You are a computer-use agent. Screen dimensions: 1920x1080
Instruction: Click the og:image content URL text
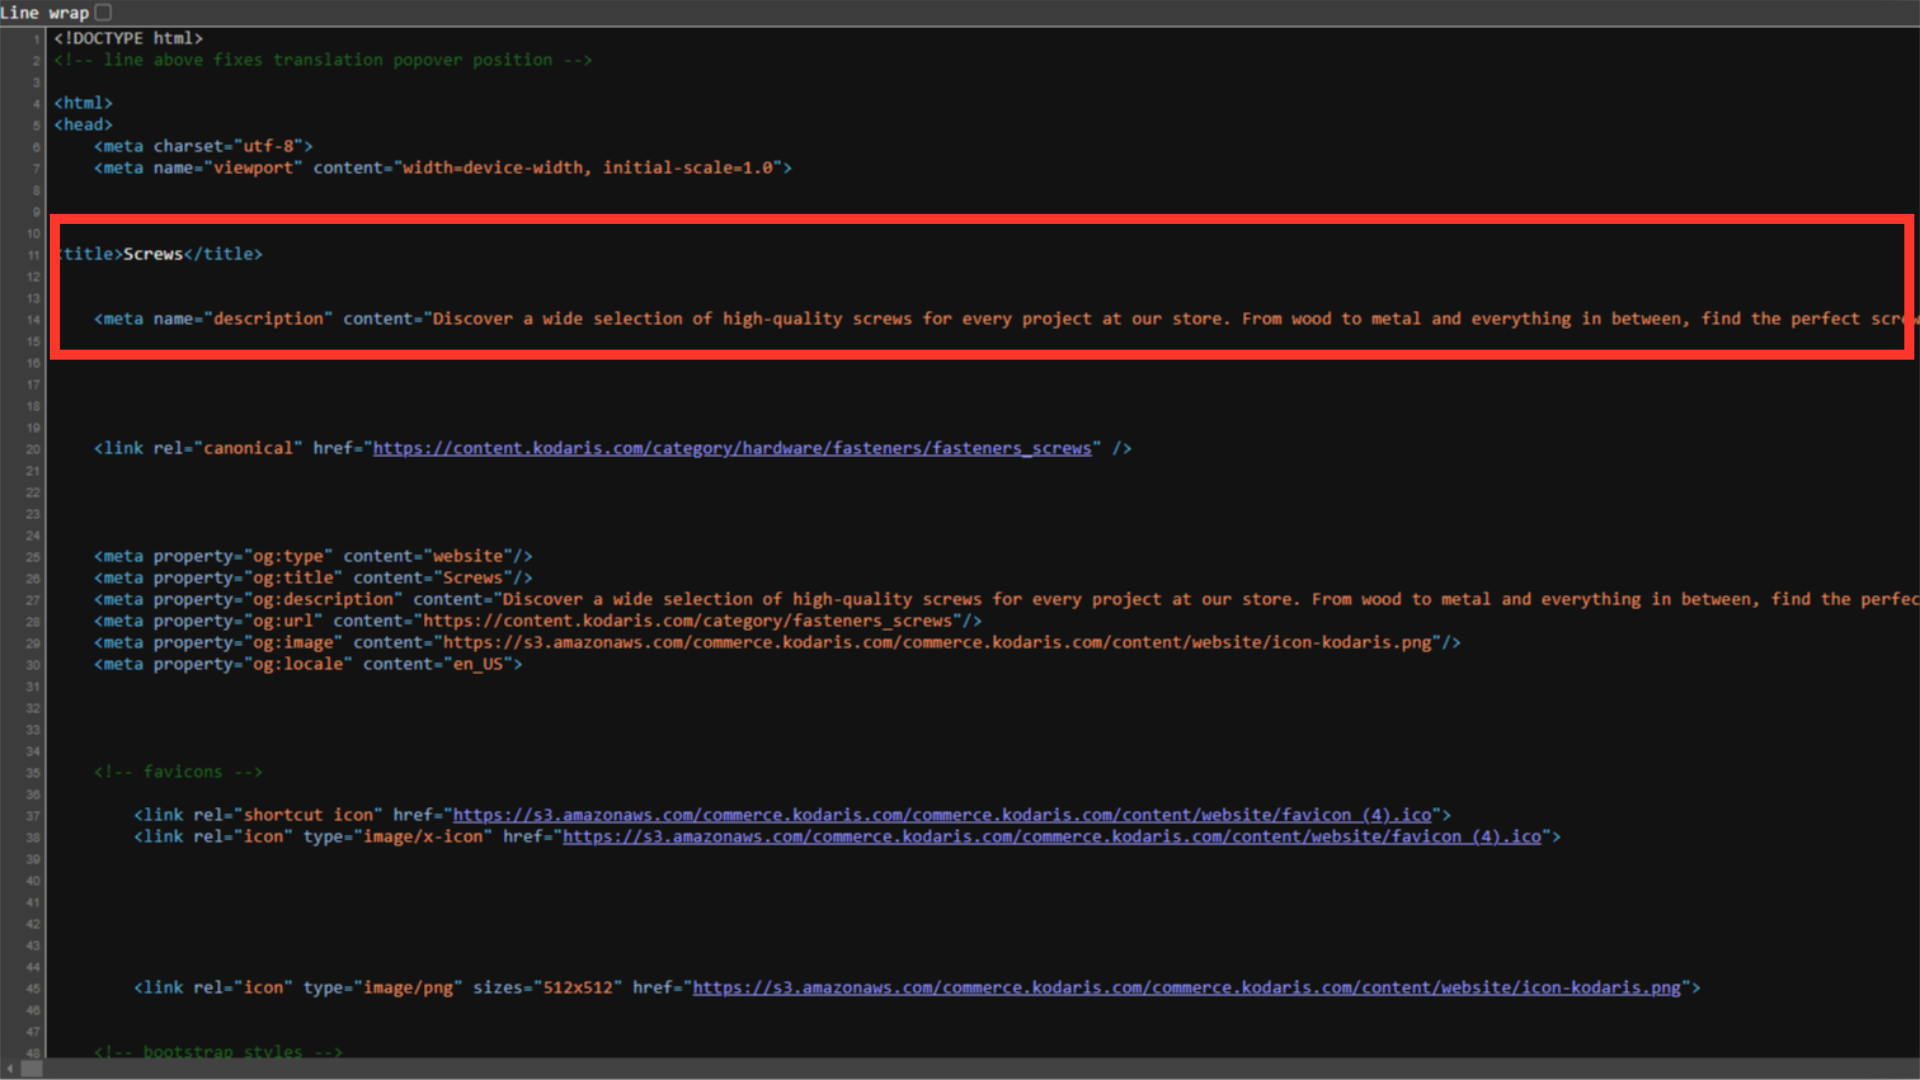pyautogui.click(x=936, y=642)
